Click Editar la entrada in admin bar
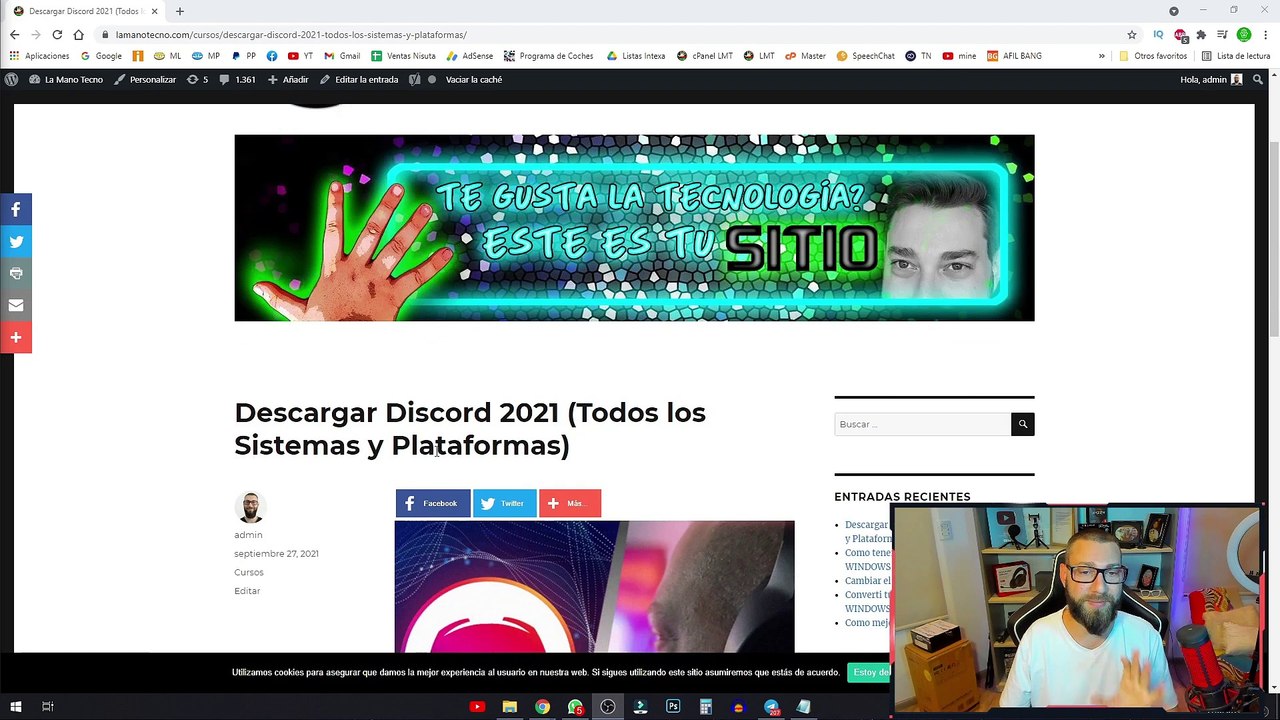This screenshot has height=720, width=1280. 359,80
